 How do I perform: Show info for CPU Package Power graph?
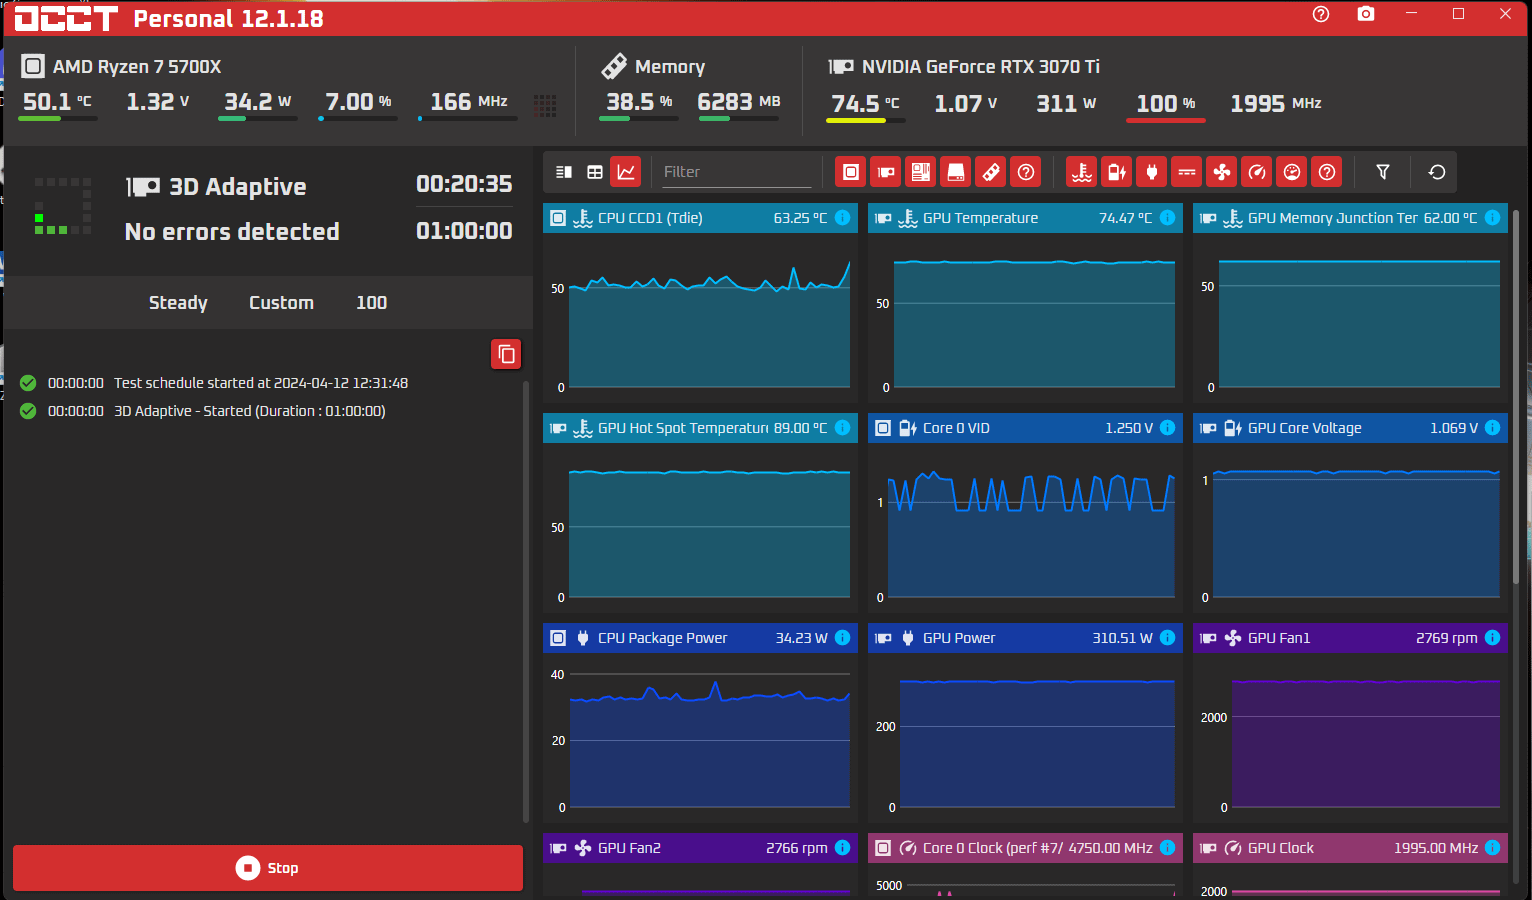[843, 638]
